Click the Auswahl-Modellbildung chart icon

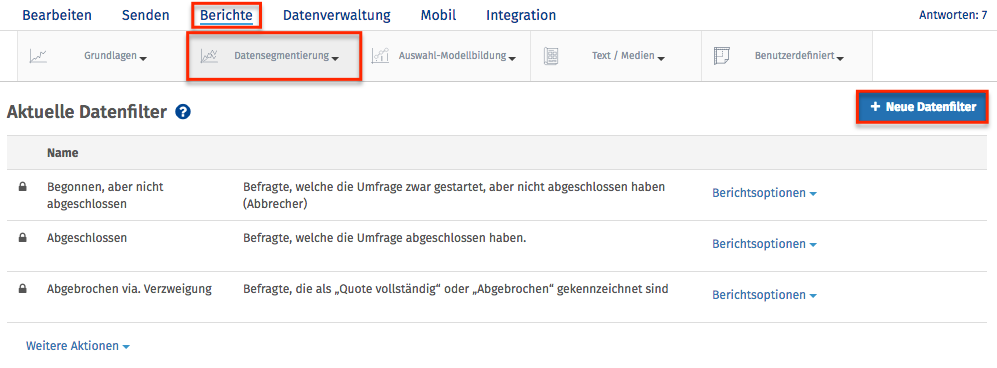[380, 56]
